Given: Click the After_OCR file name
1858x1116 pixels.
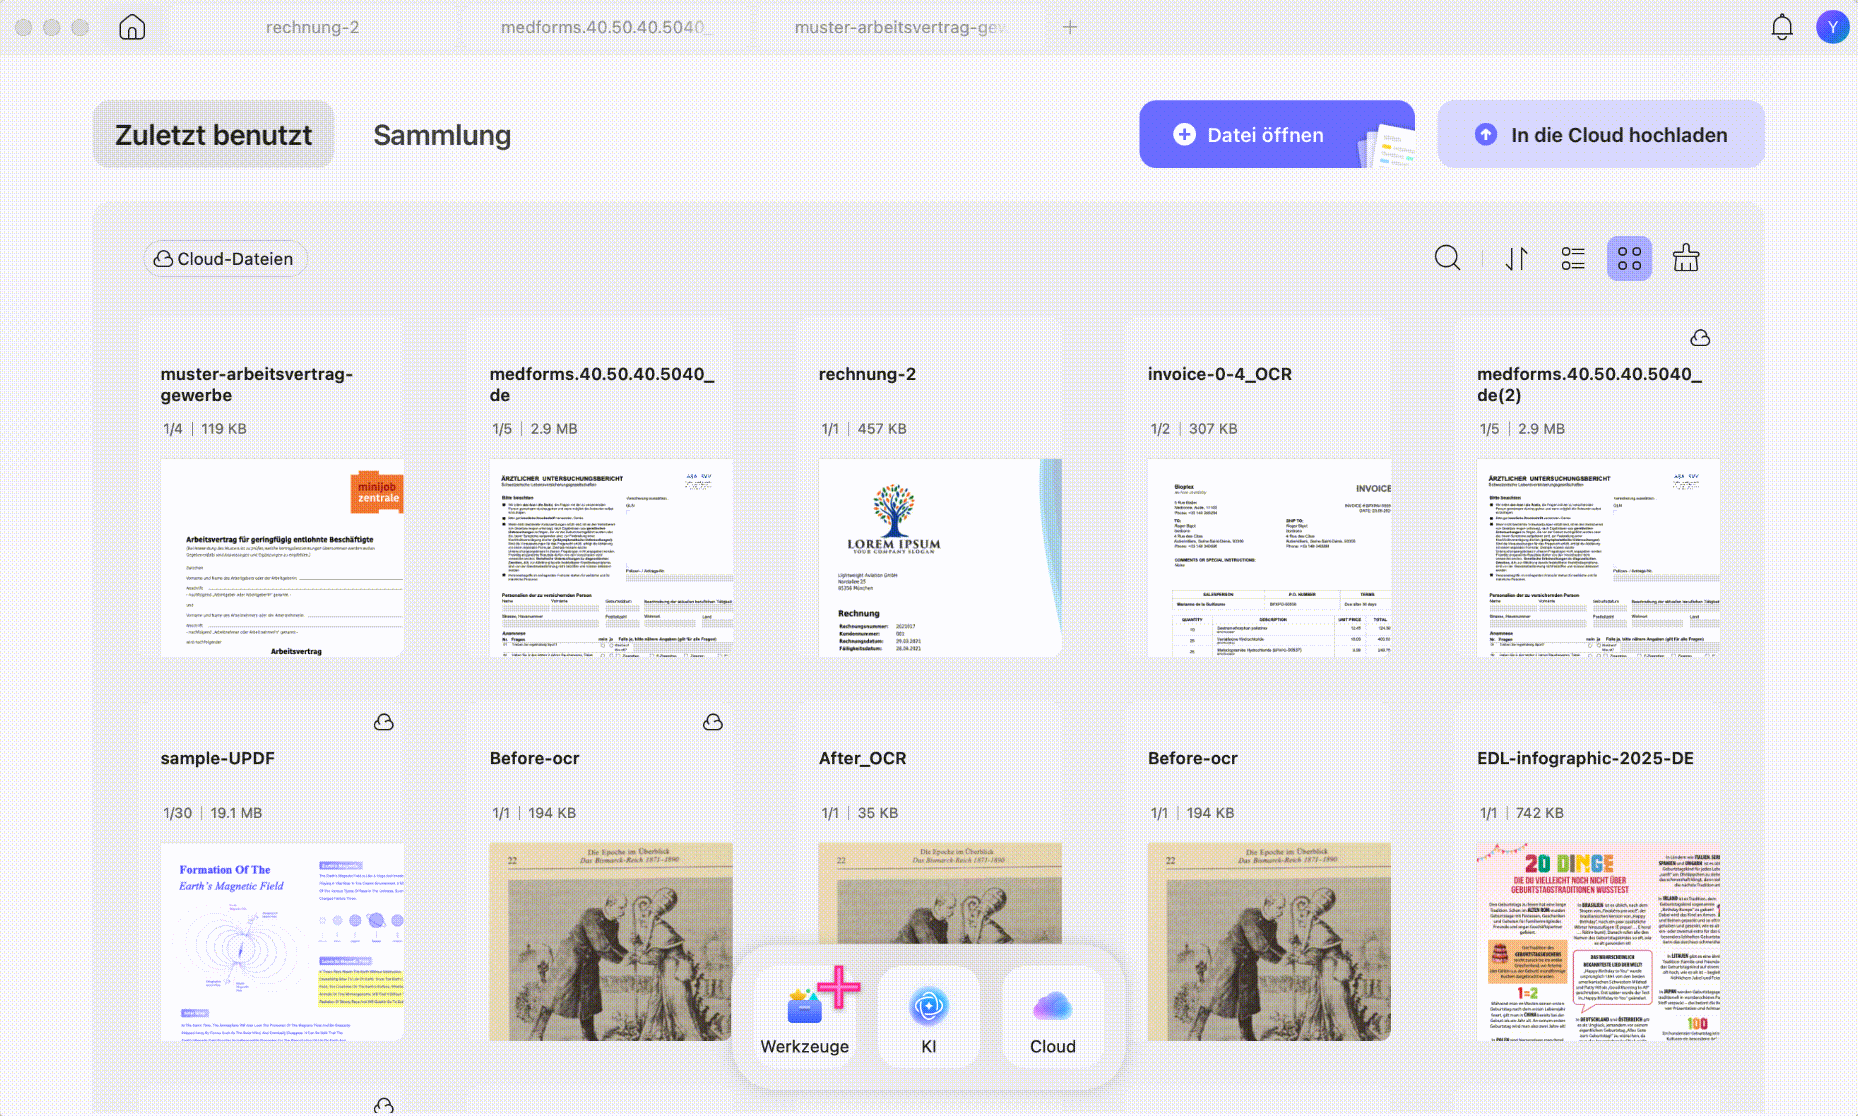Looking at the screenshot, I should coord(862,758).
